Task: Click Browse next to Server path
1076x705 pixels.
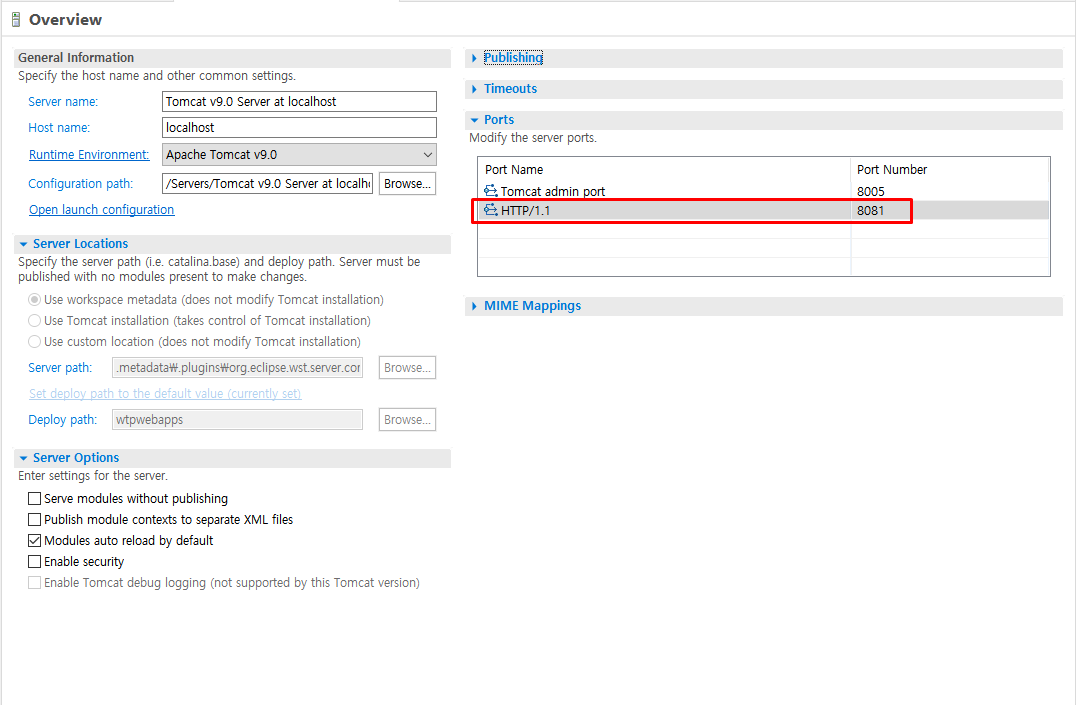Action: pyautogui.click(x=407, y=367)
